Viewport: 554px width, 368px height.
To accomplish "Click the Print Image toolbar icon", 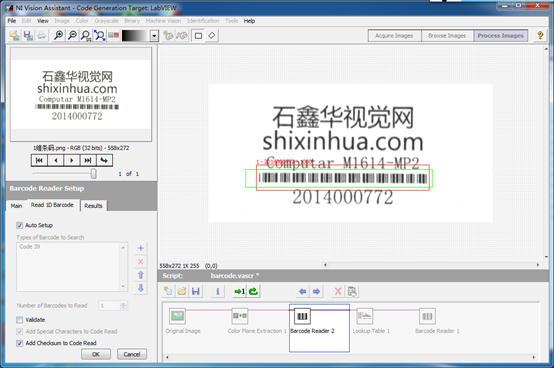I will [x=41, y=35].
